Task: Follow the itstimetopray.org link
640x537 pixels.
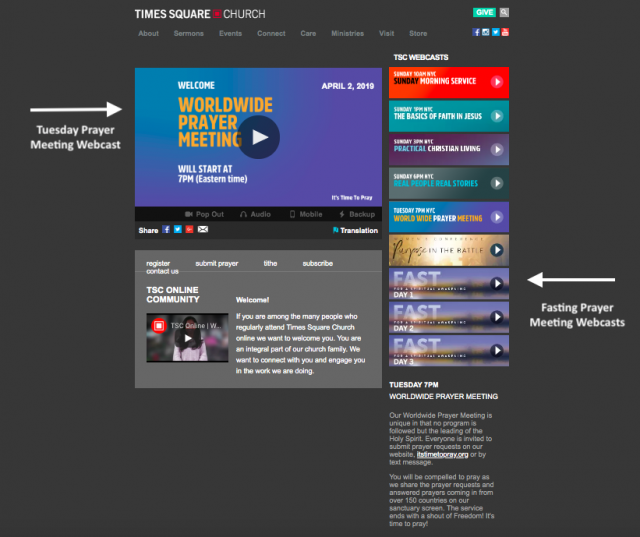Action: 442,455
